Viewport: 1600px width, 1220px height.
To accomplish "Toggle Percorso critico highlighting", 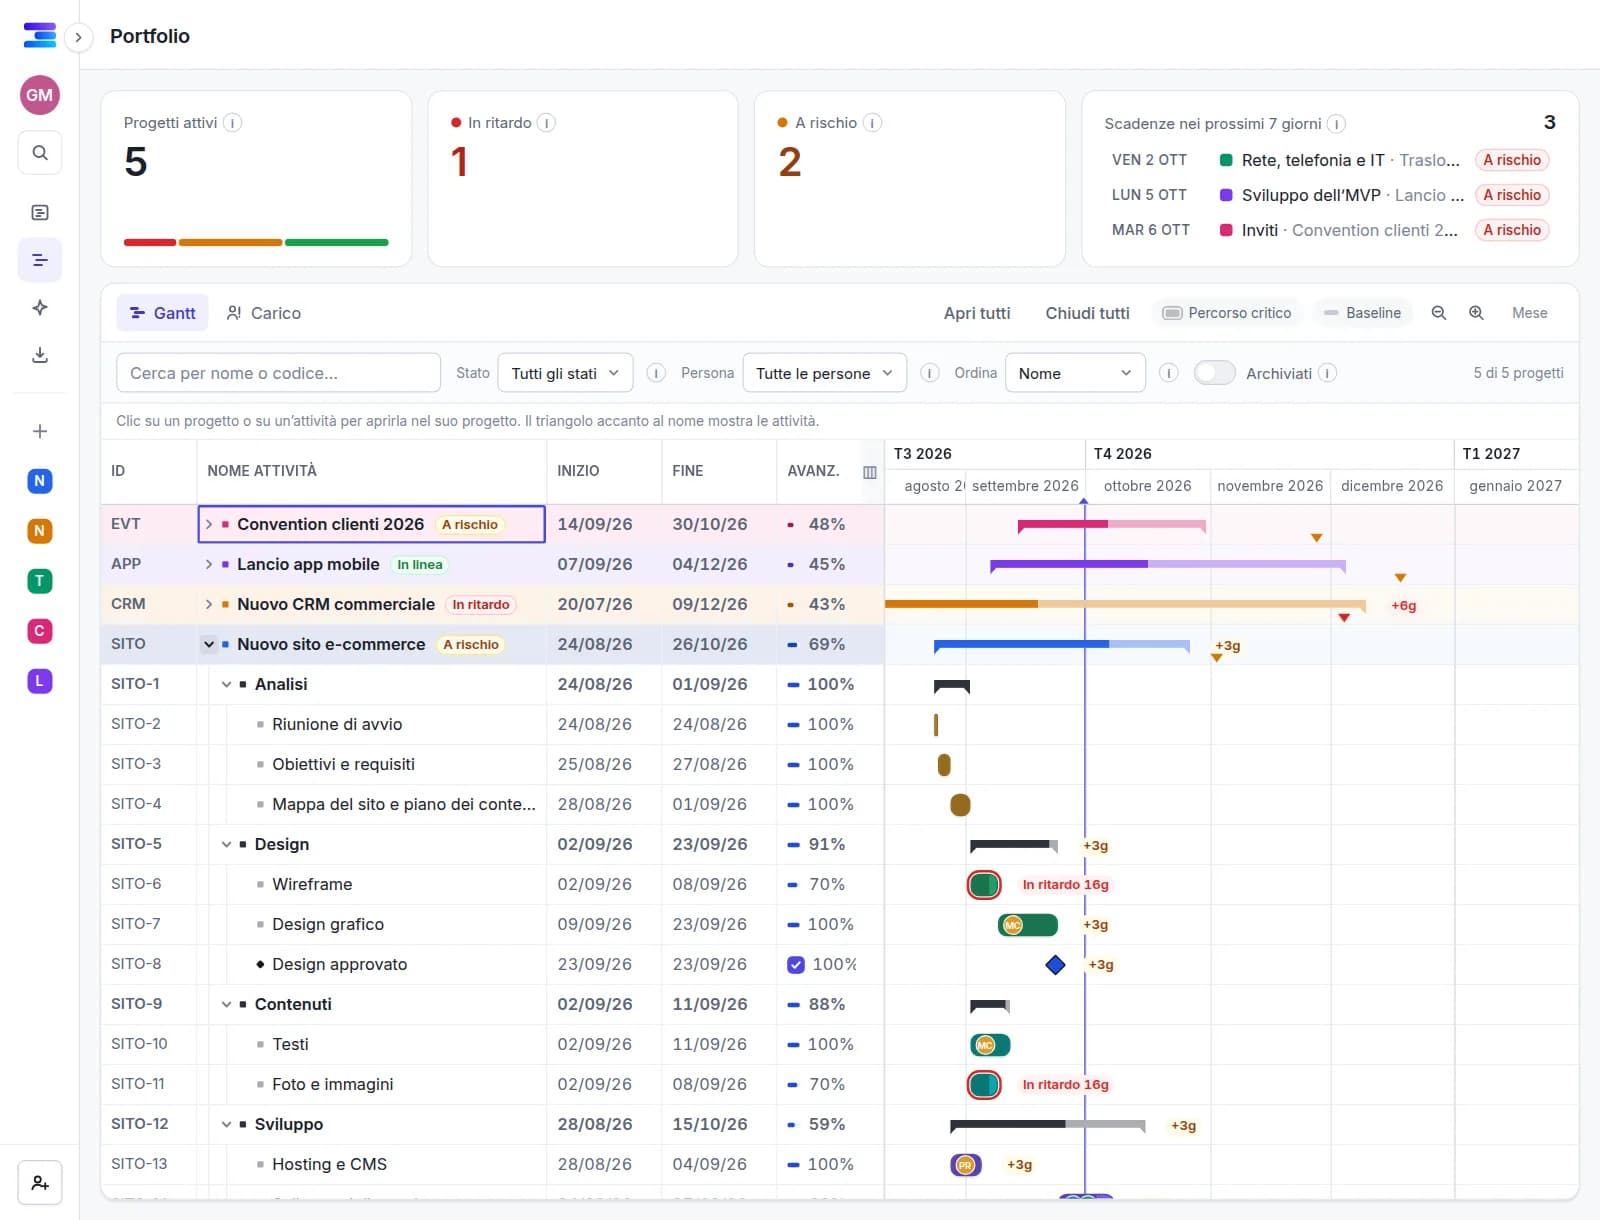I will [x=1227, y=313].
